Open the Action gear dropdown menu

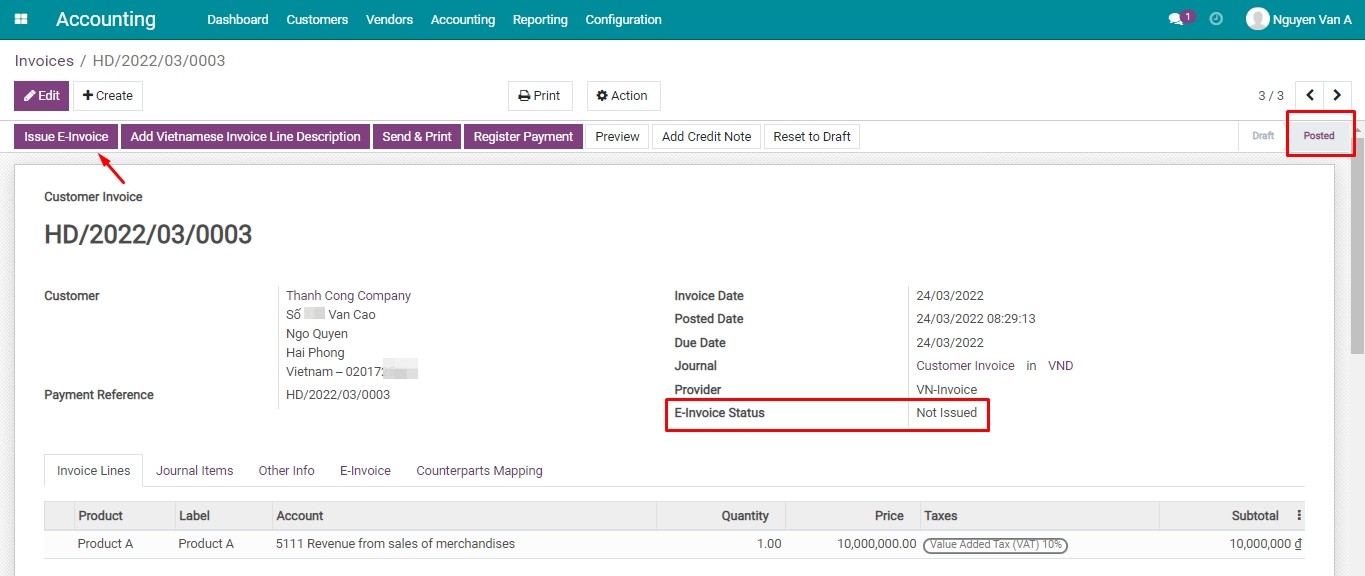pyautogui.click(x=622, y=95)
